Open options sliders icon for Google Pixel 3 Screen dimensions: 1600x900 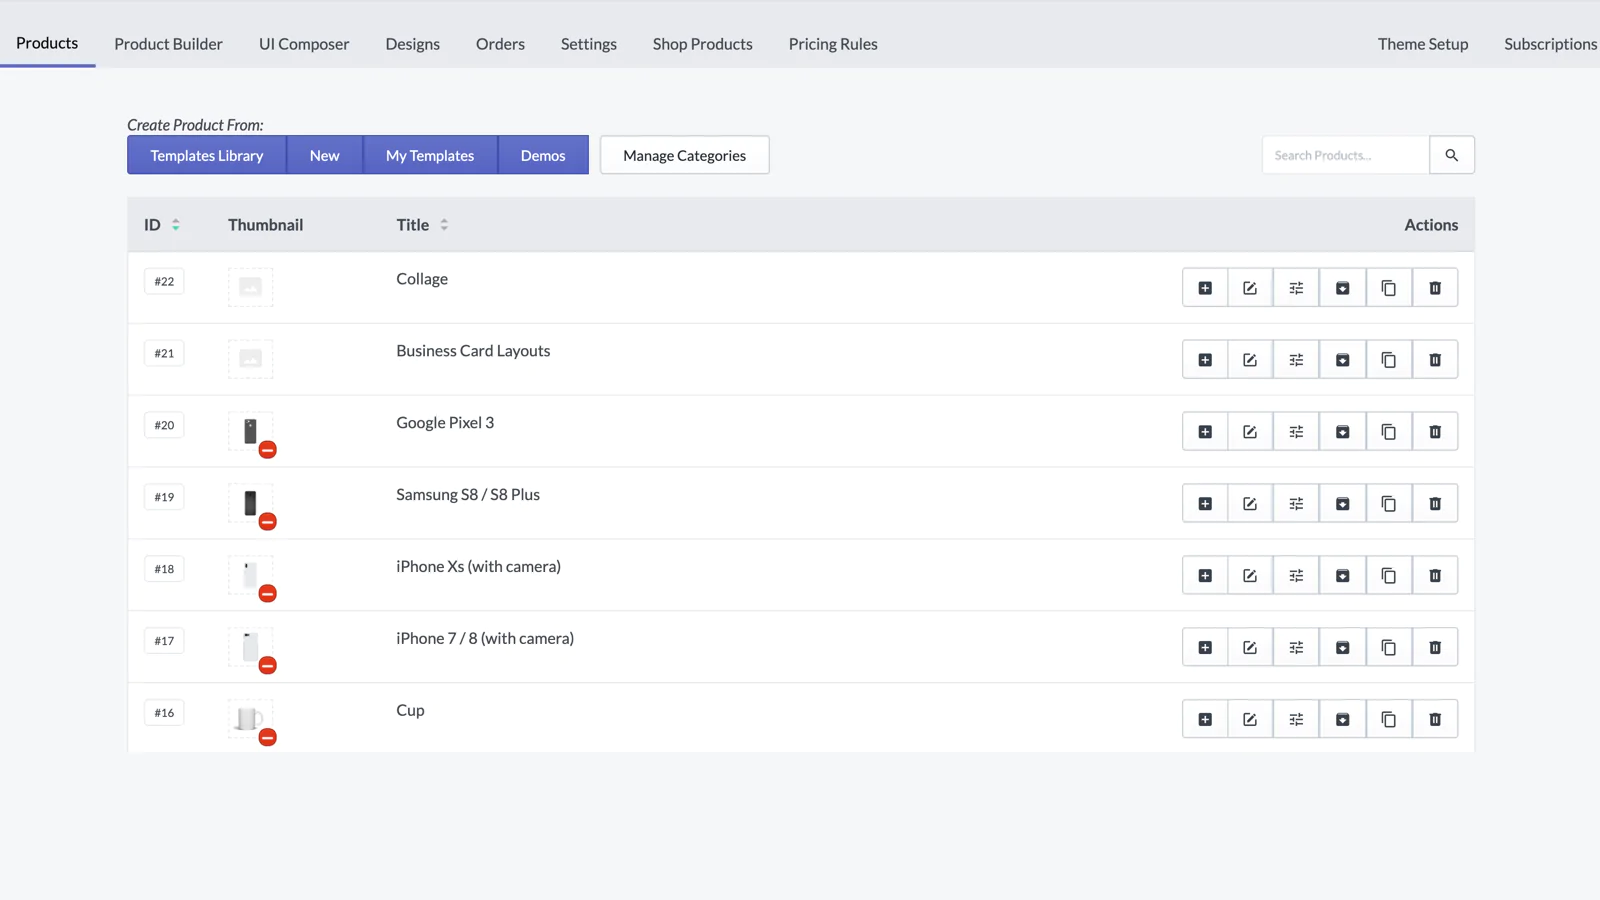tap(1296, 432)
